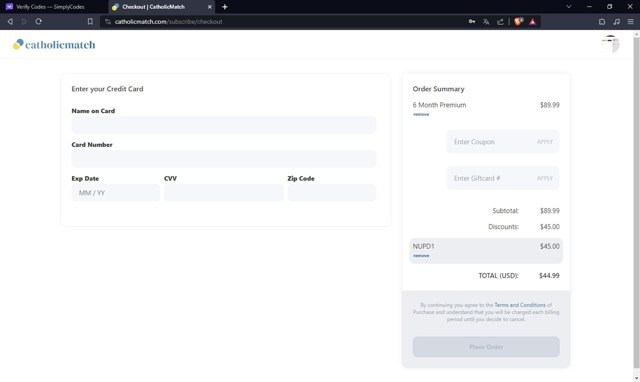Screen dimensions: 640x382
Task: Click the Place Order button
Action: (486, 347)
